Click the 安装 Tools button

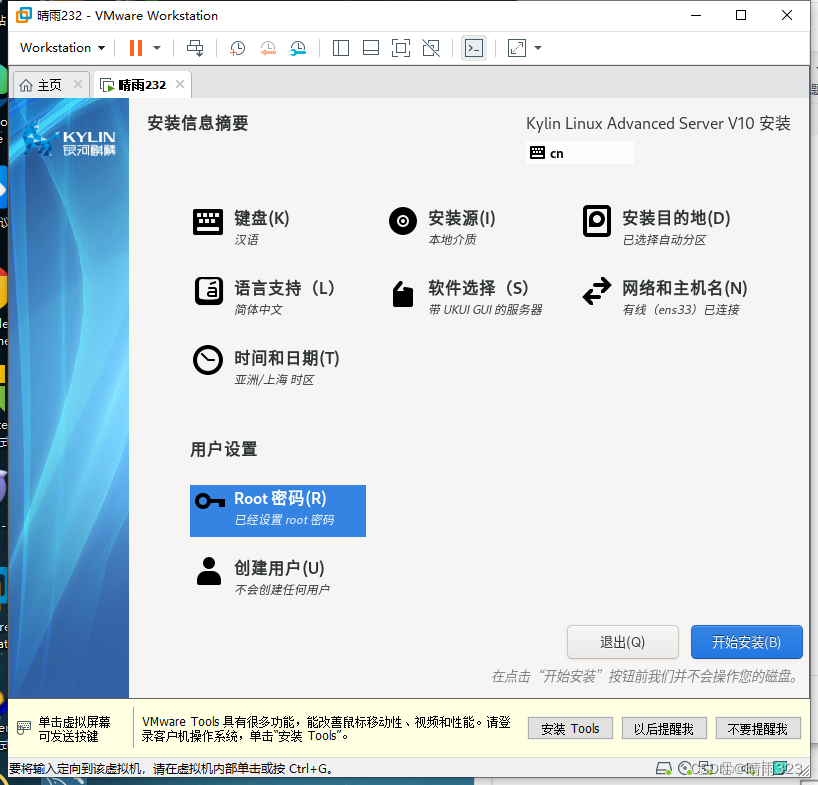tap(570, 728)
